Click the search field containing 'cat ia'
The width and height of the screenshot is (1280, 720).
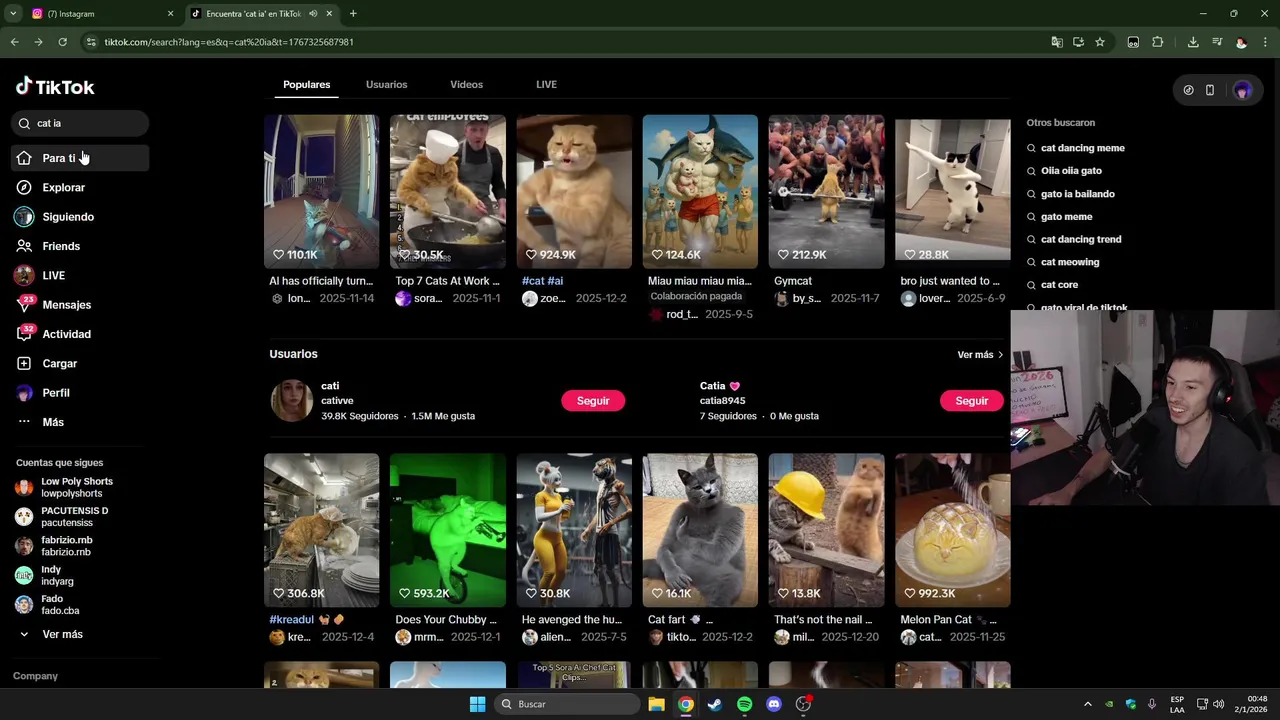(80, 123)
